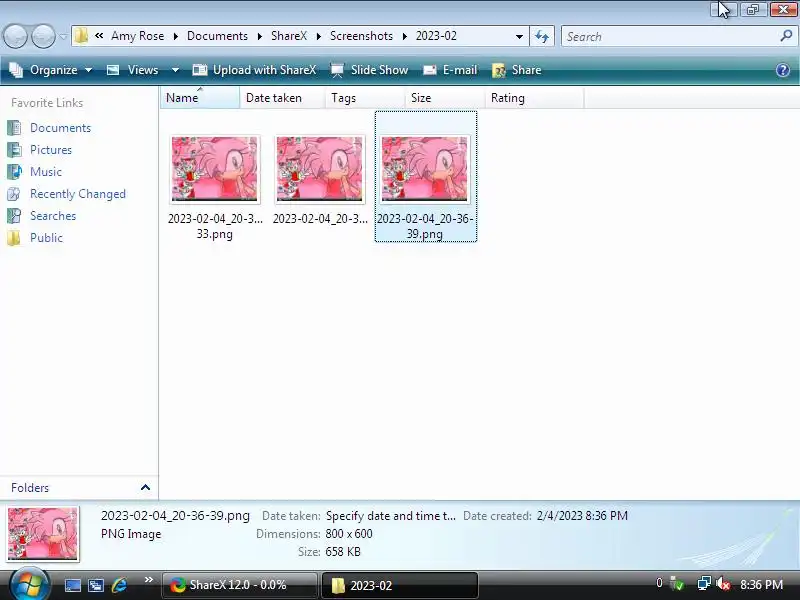
Task: Switch to ShareX 12.0 taskbar button
Action: (x=239, y=585)
